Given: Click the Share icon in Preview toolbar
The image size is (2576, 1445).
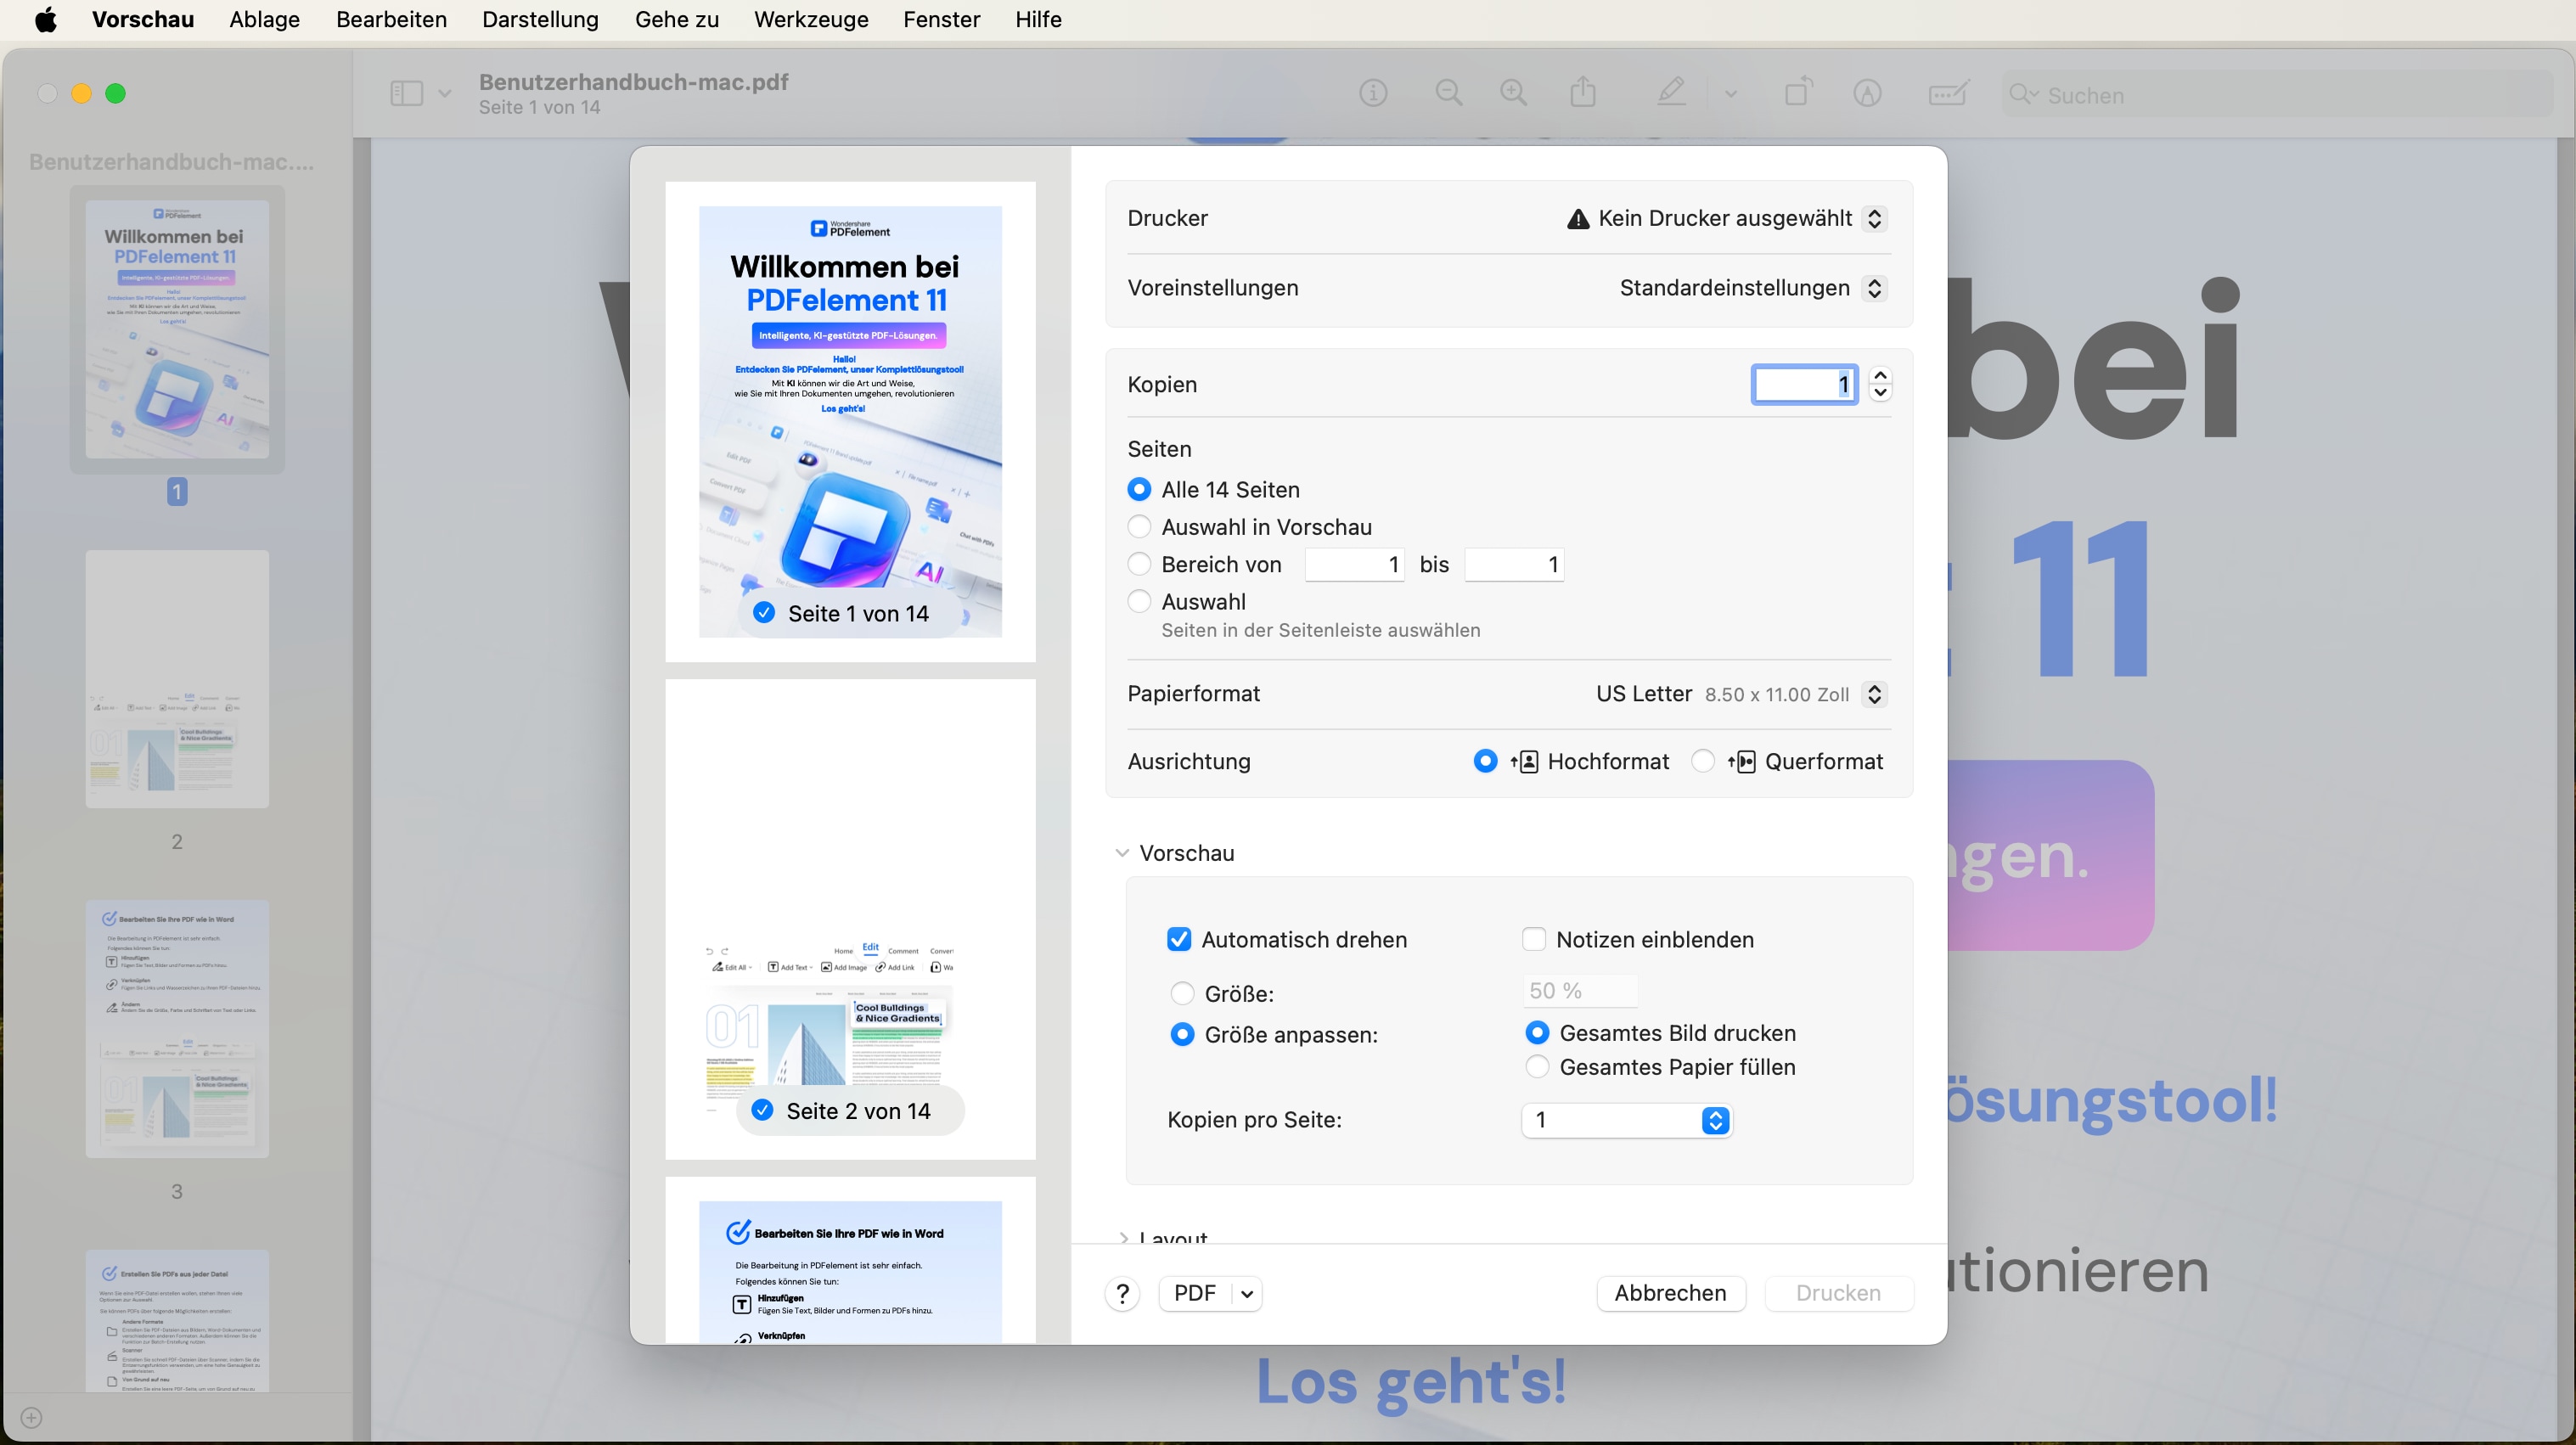Looking at the screenshot, I should (x=1583, y=93).
